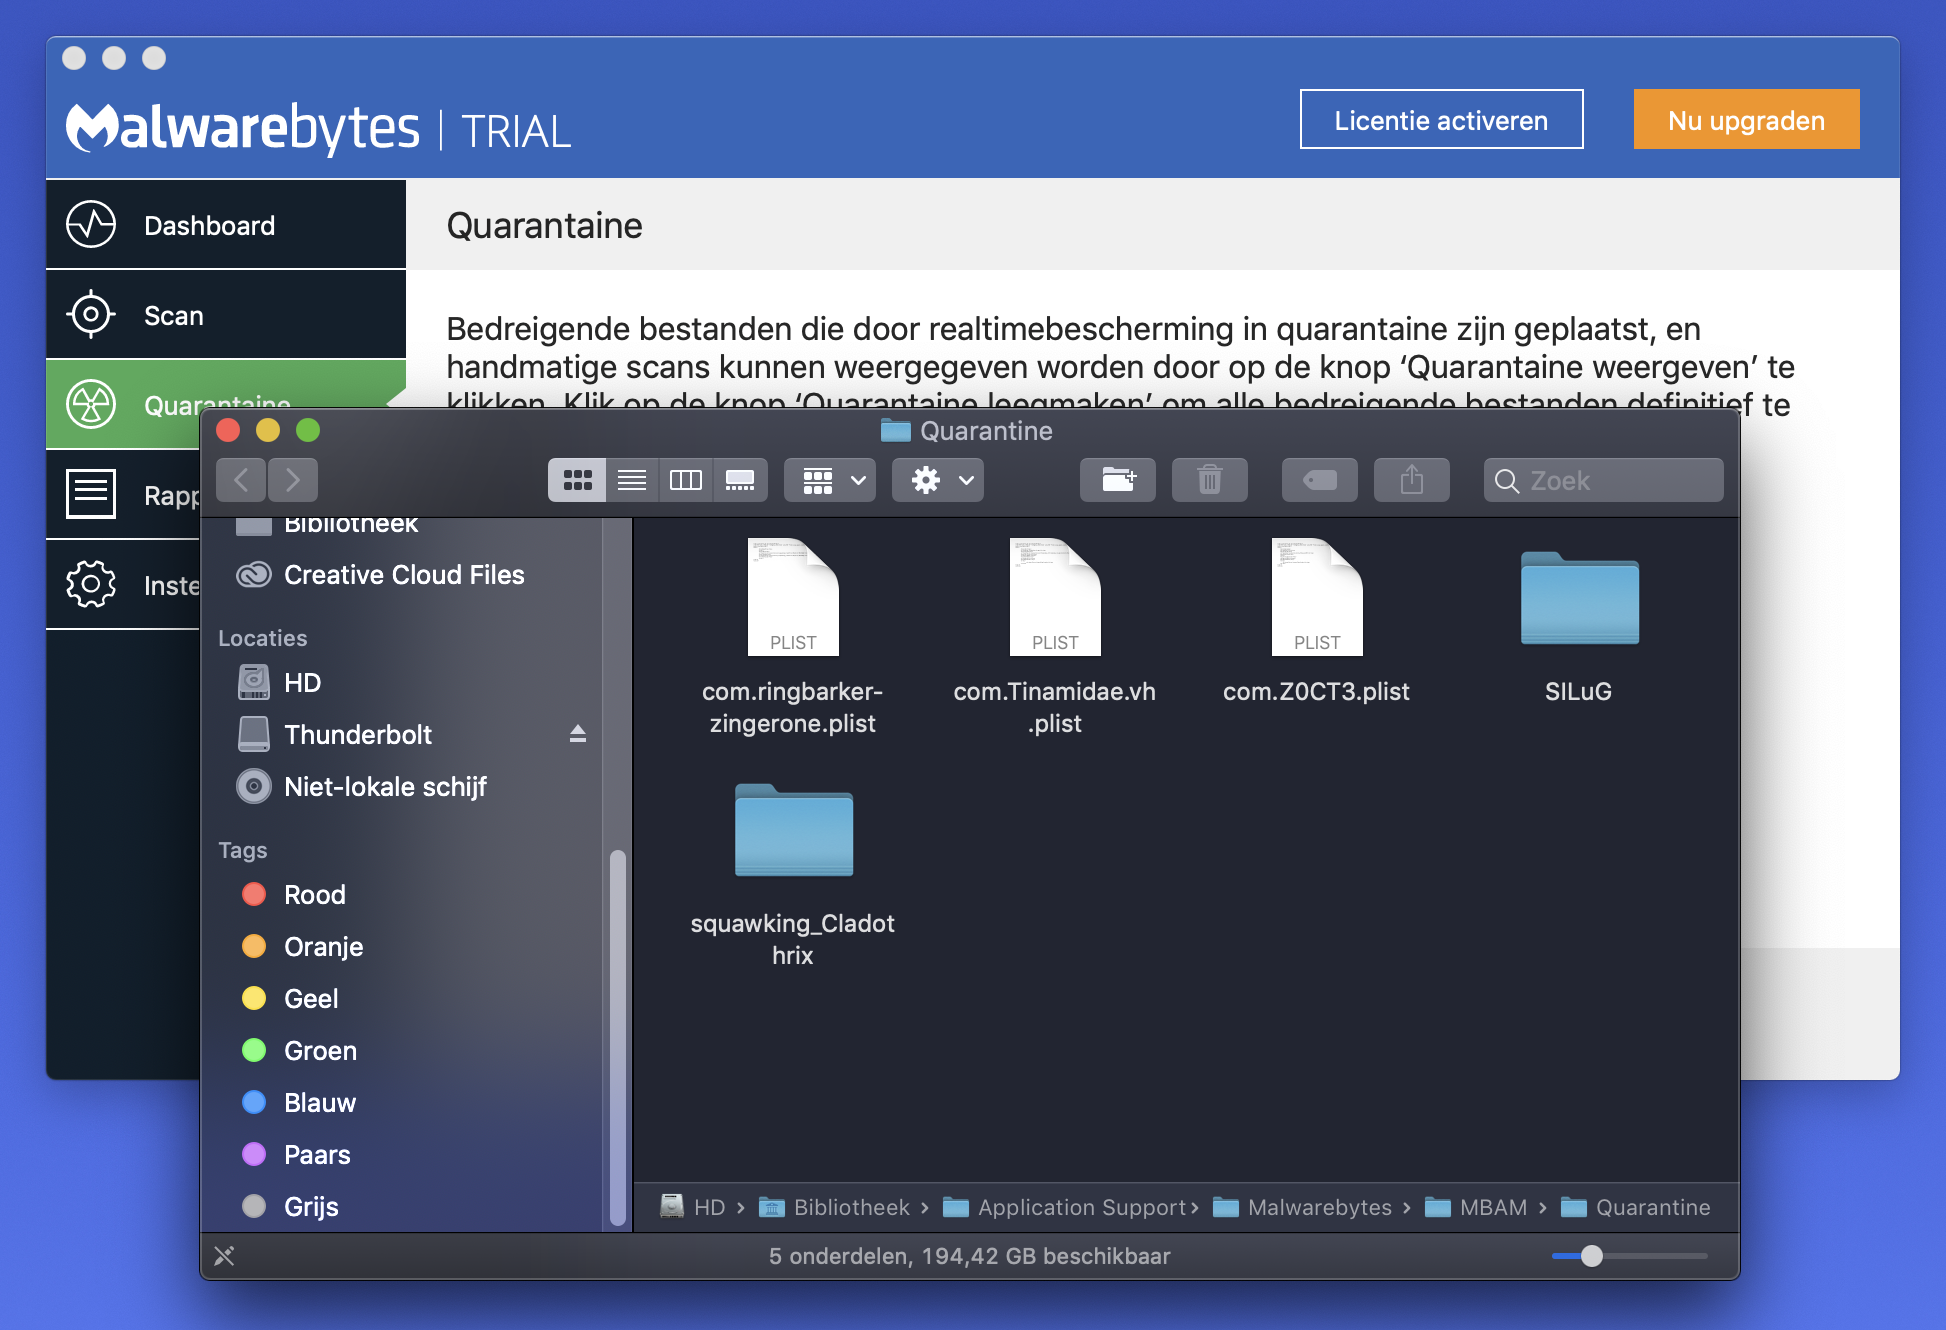The height and width of the screenshot is (1330, 1946).
Task: Create new folder from Finder toolbar
Action: [x=1118, y=481]
